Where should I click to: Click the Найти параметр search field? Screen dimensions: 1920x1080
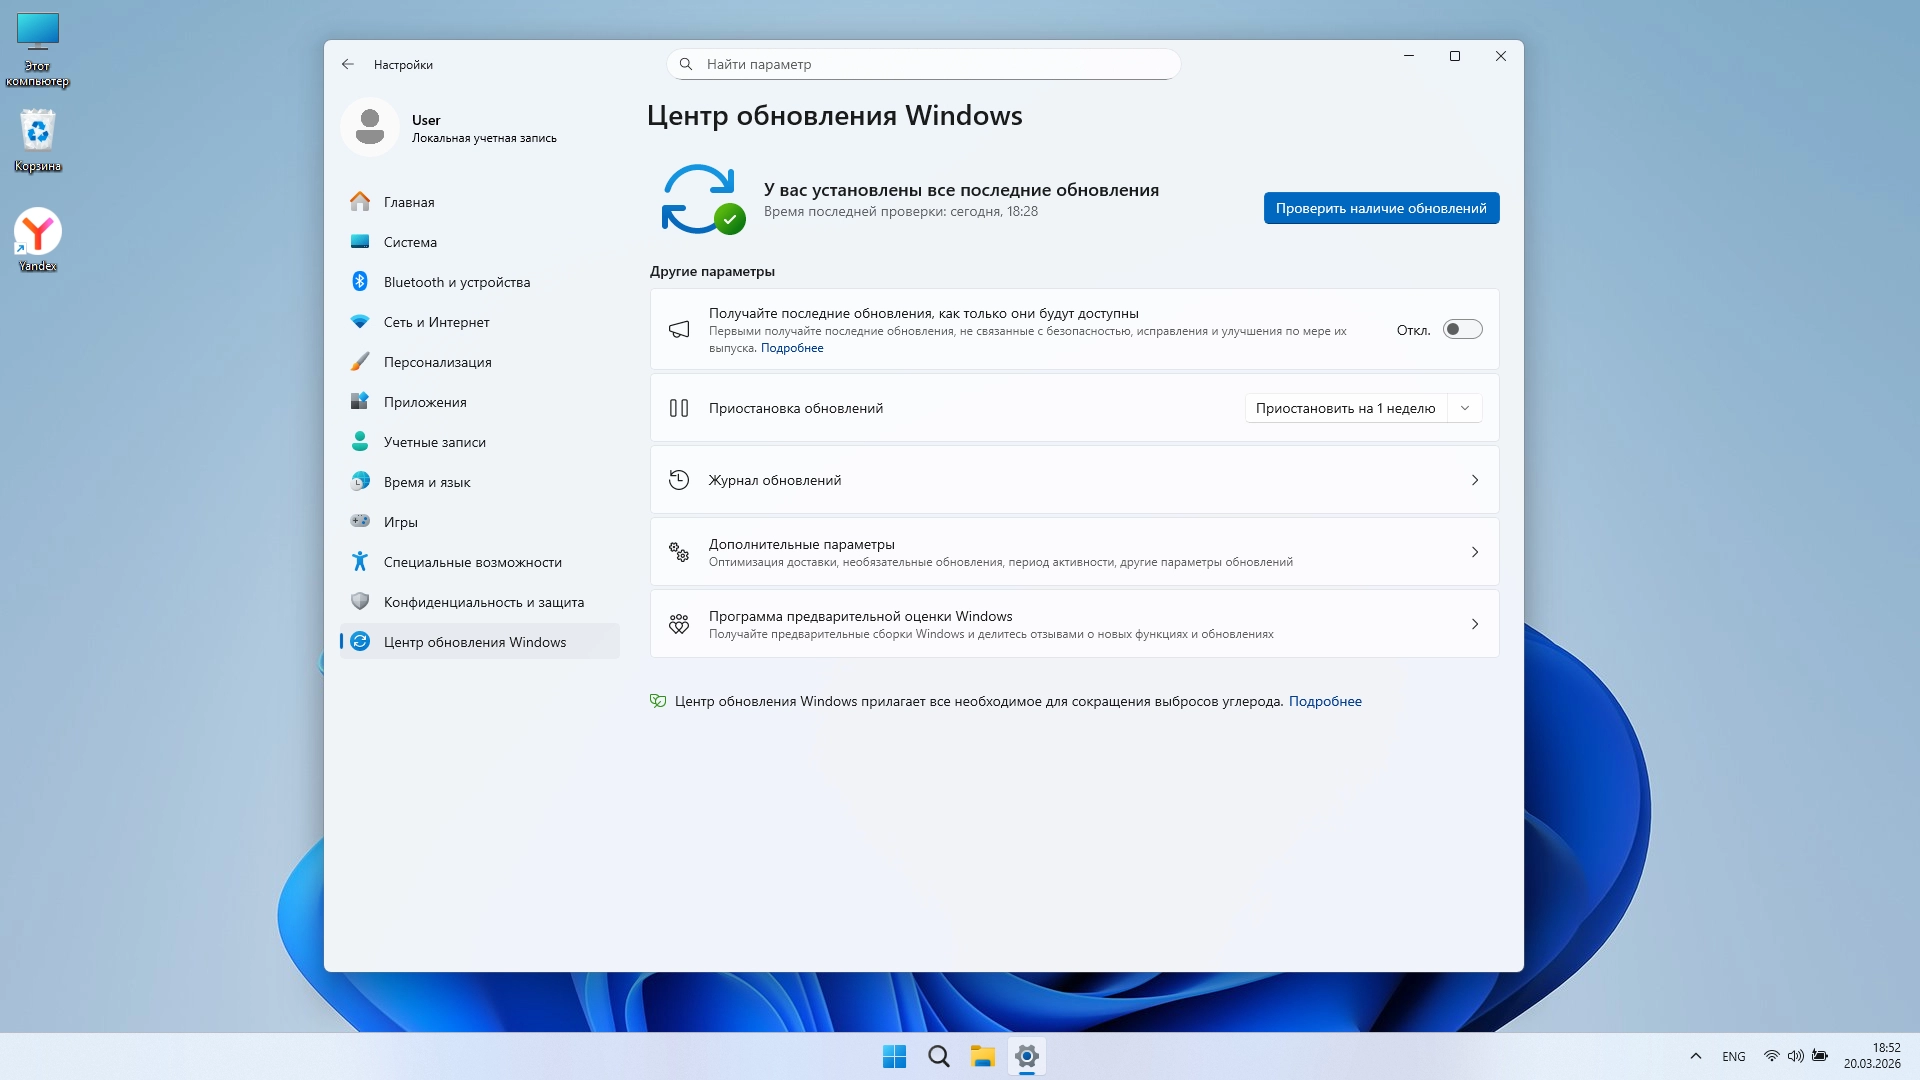pyautogui.click(x=922, y=64)
